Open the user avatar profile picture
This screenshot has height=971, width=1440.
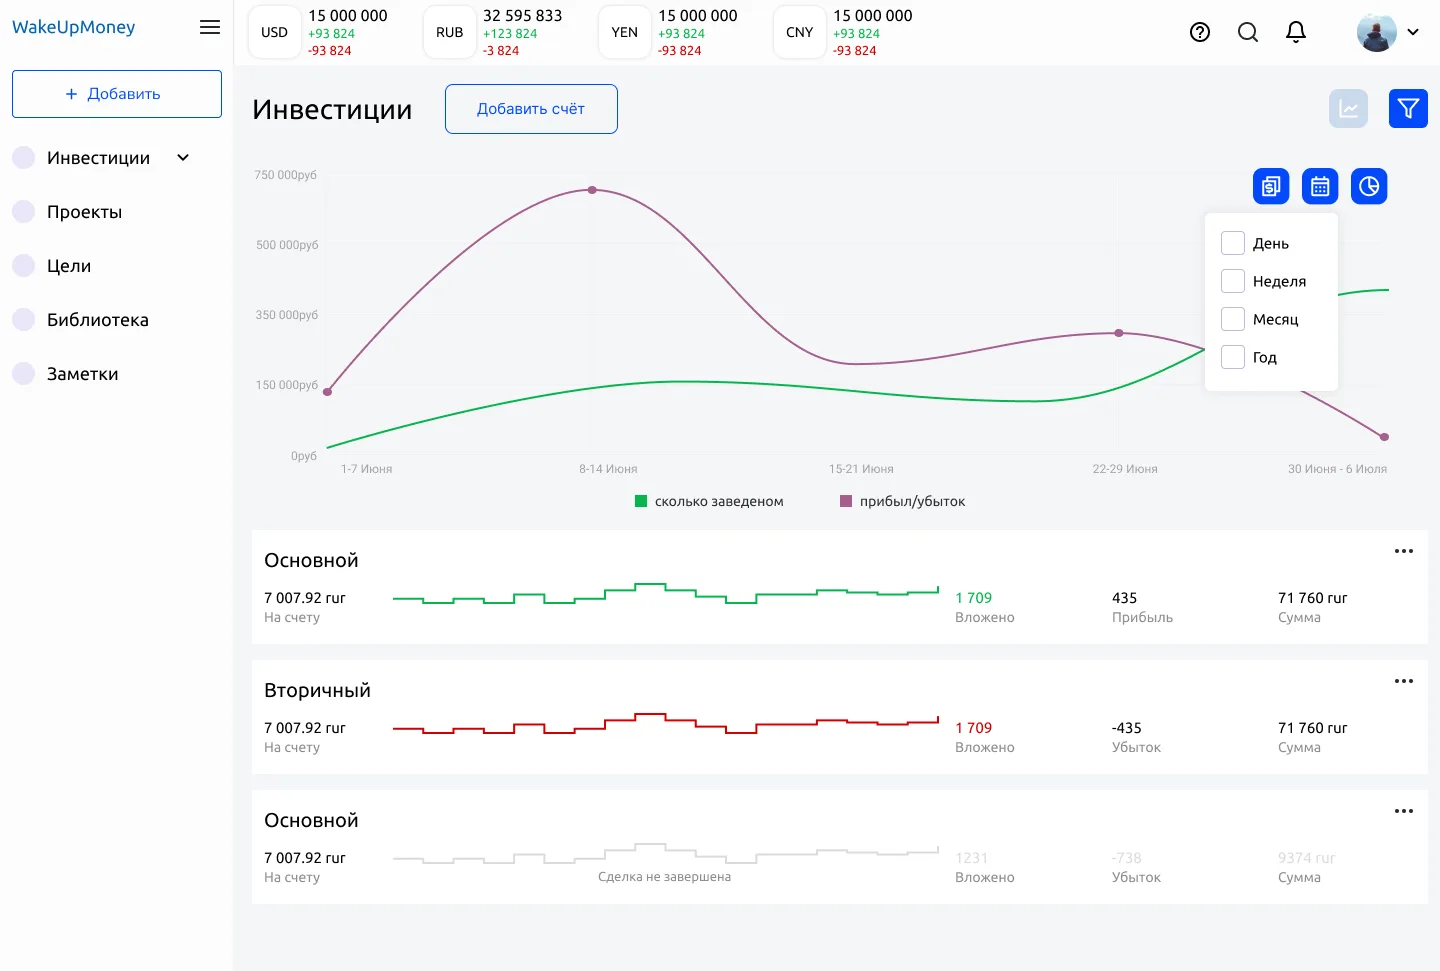coord(1376,32)
